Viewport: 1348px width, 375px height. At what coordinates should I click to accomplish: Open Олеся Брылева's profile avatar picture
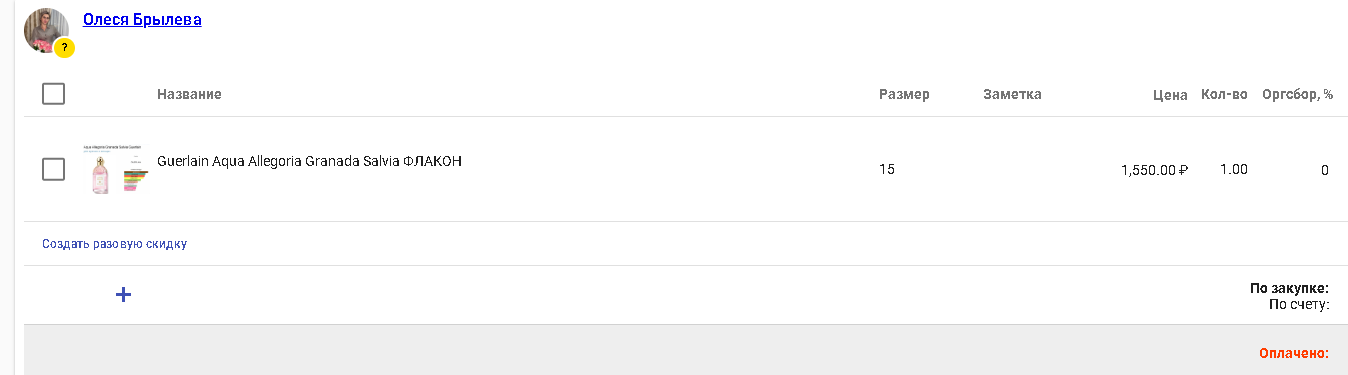click(45, 31)
